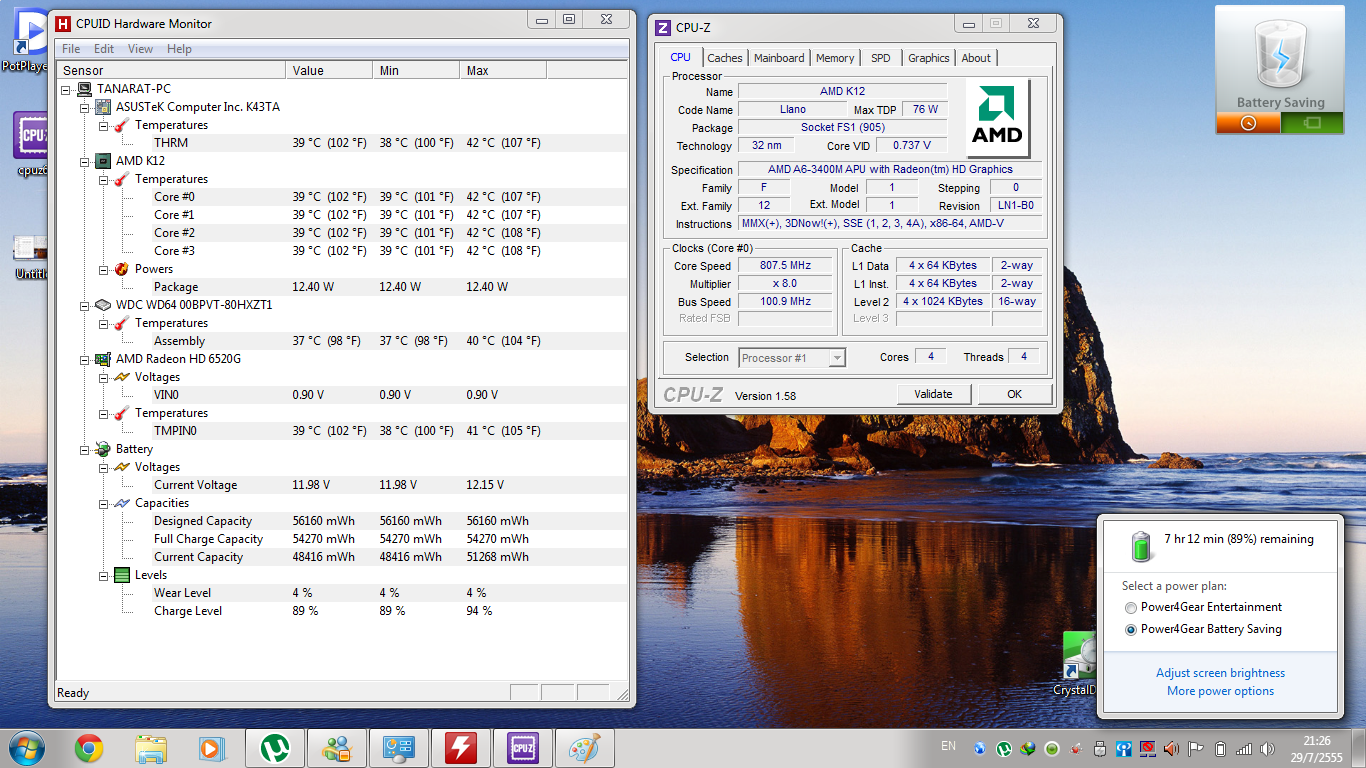Switch to HWMonitor red lightning taskbar button
The width and height of the screenshot is (1366, 768).
tap(461, 748)
